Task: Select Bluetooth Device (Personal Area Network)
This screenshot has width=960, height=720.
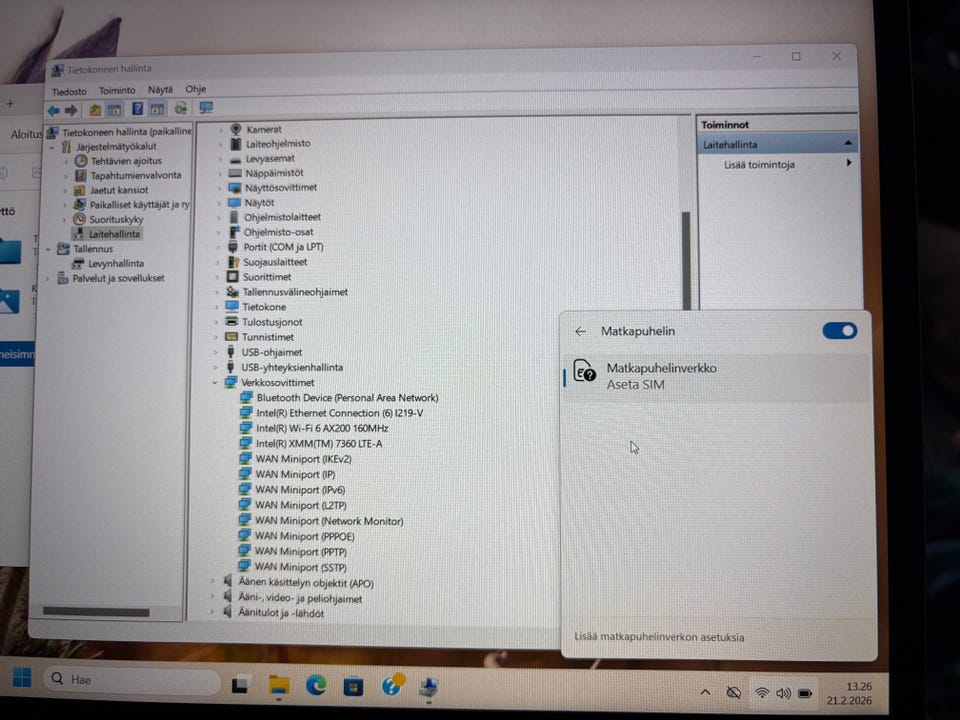Action: click(347, 397)
